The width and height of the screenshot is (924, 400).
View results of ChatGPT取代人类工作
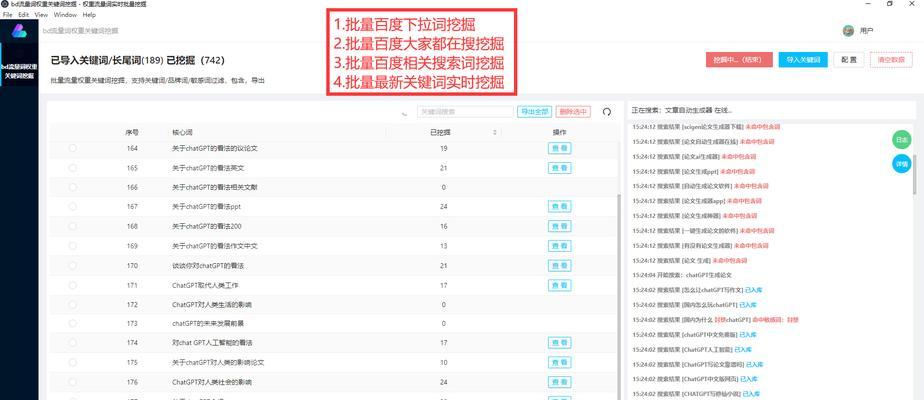[x=559, y=285]
